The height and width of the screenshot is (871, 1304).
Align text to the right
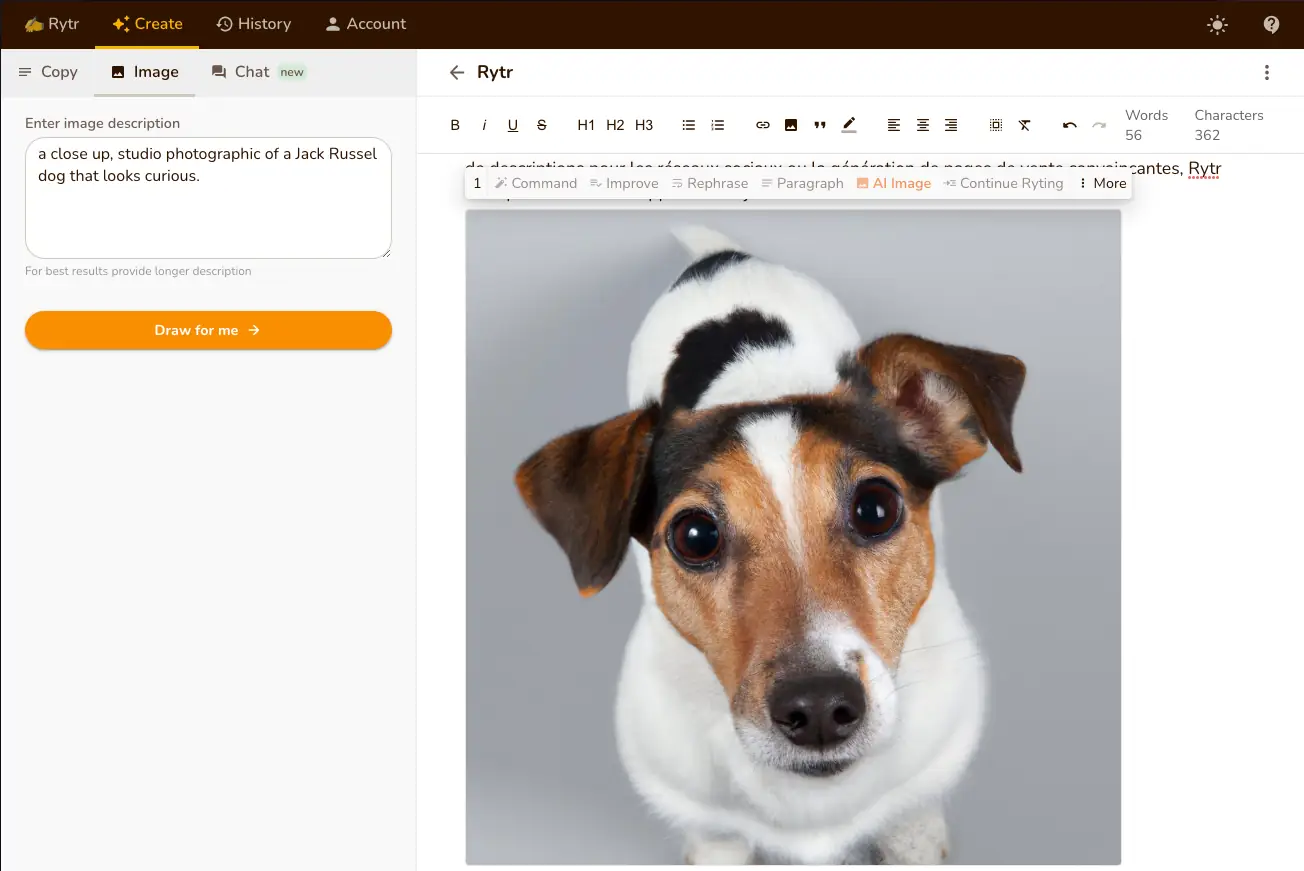click(x=951, y=125)
